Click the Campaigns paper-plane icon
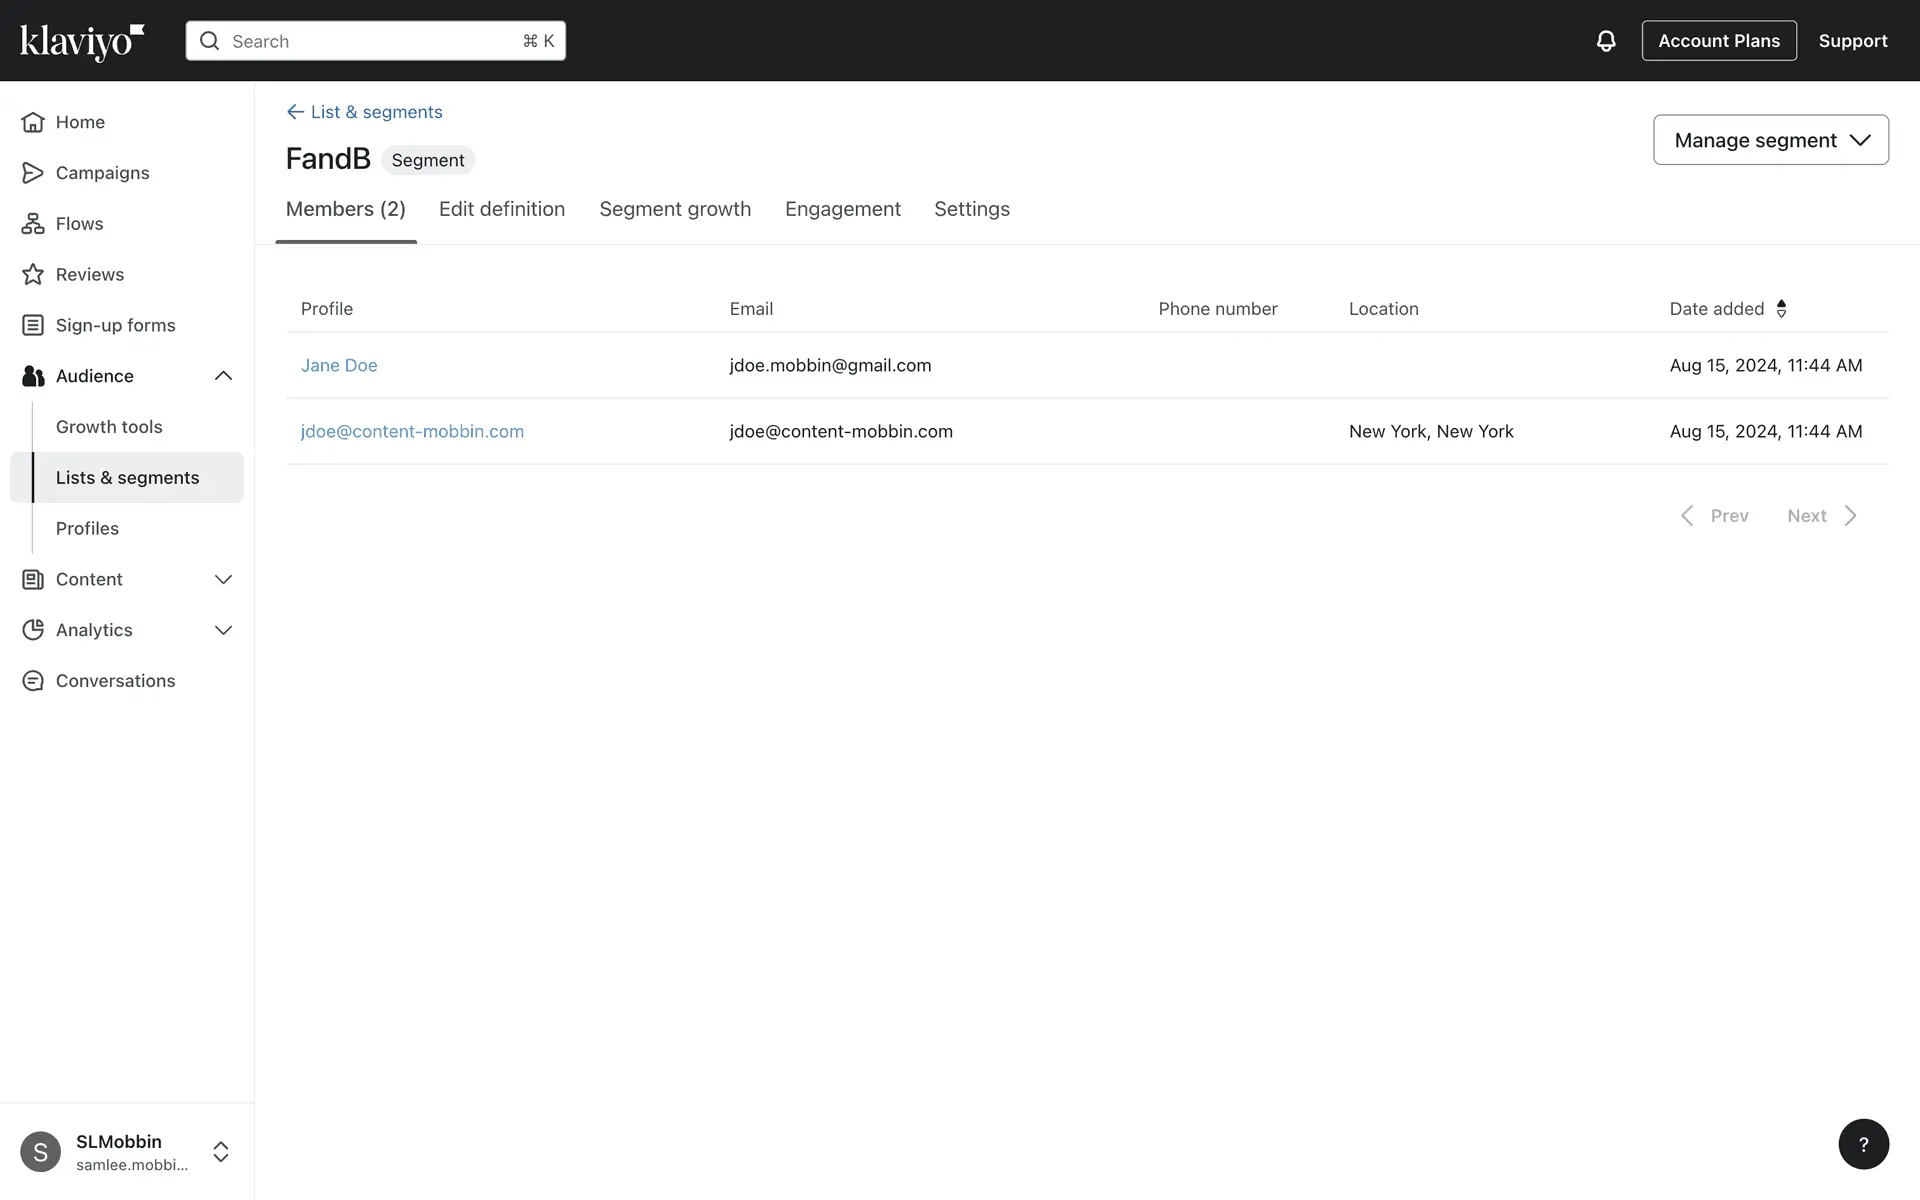 (x=33, y=173)
